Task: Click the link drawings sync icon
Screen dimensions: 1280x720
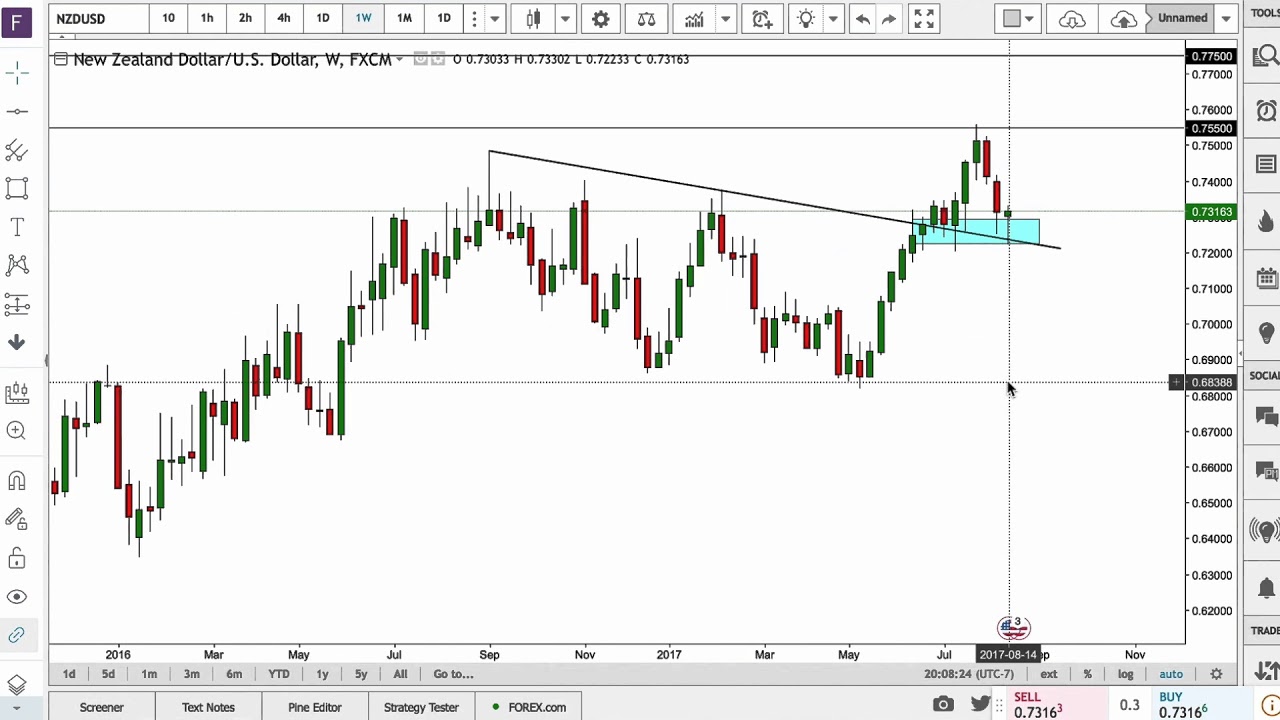Action: (x=17, y=635)
